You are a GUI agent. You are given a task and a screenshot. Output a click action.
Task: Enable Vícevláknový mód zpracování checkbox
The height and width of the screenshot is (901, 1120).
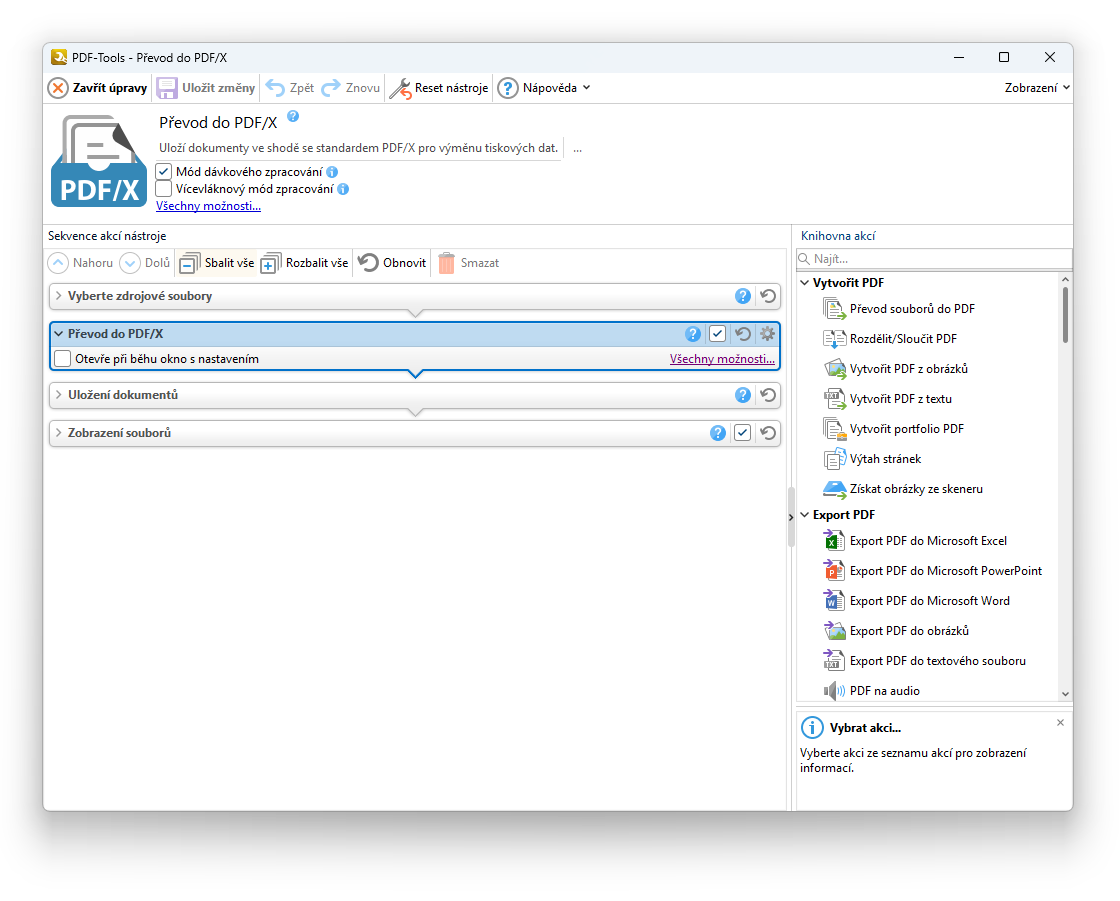(x=164, y=189)
